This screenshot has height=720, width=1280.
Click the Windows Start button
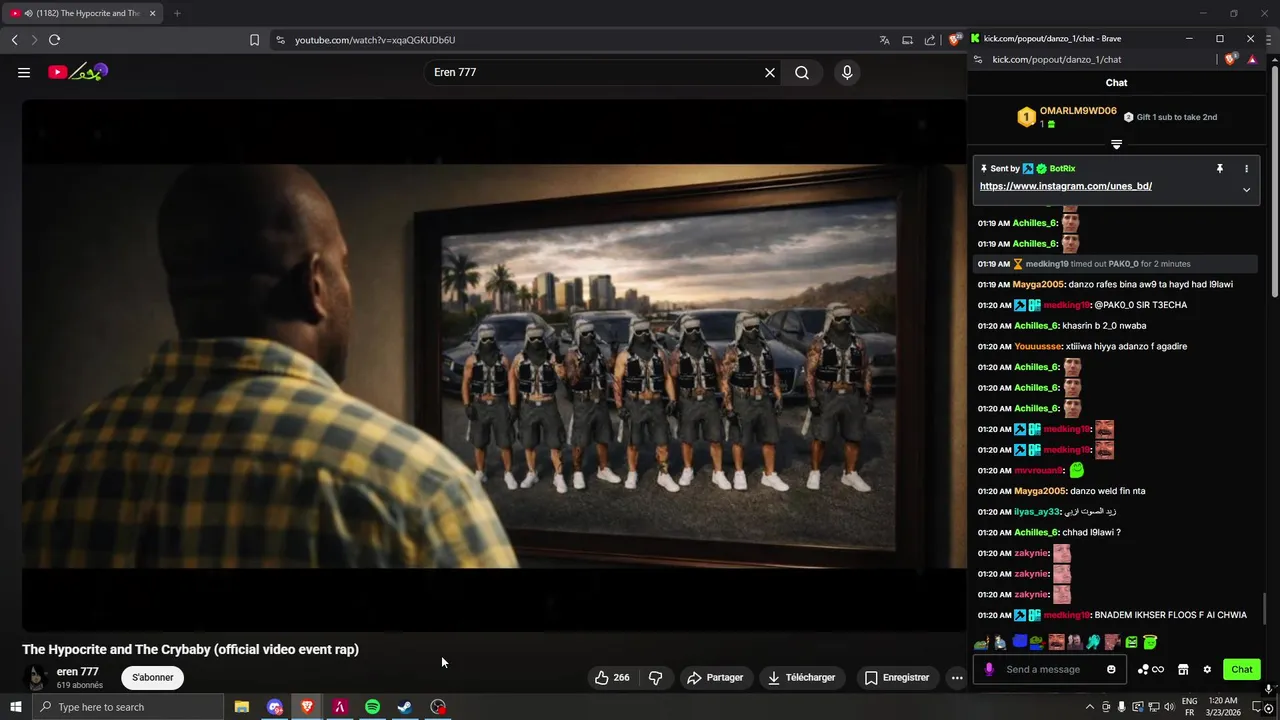[x=16, y=707]
